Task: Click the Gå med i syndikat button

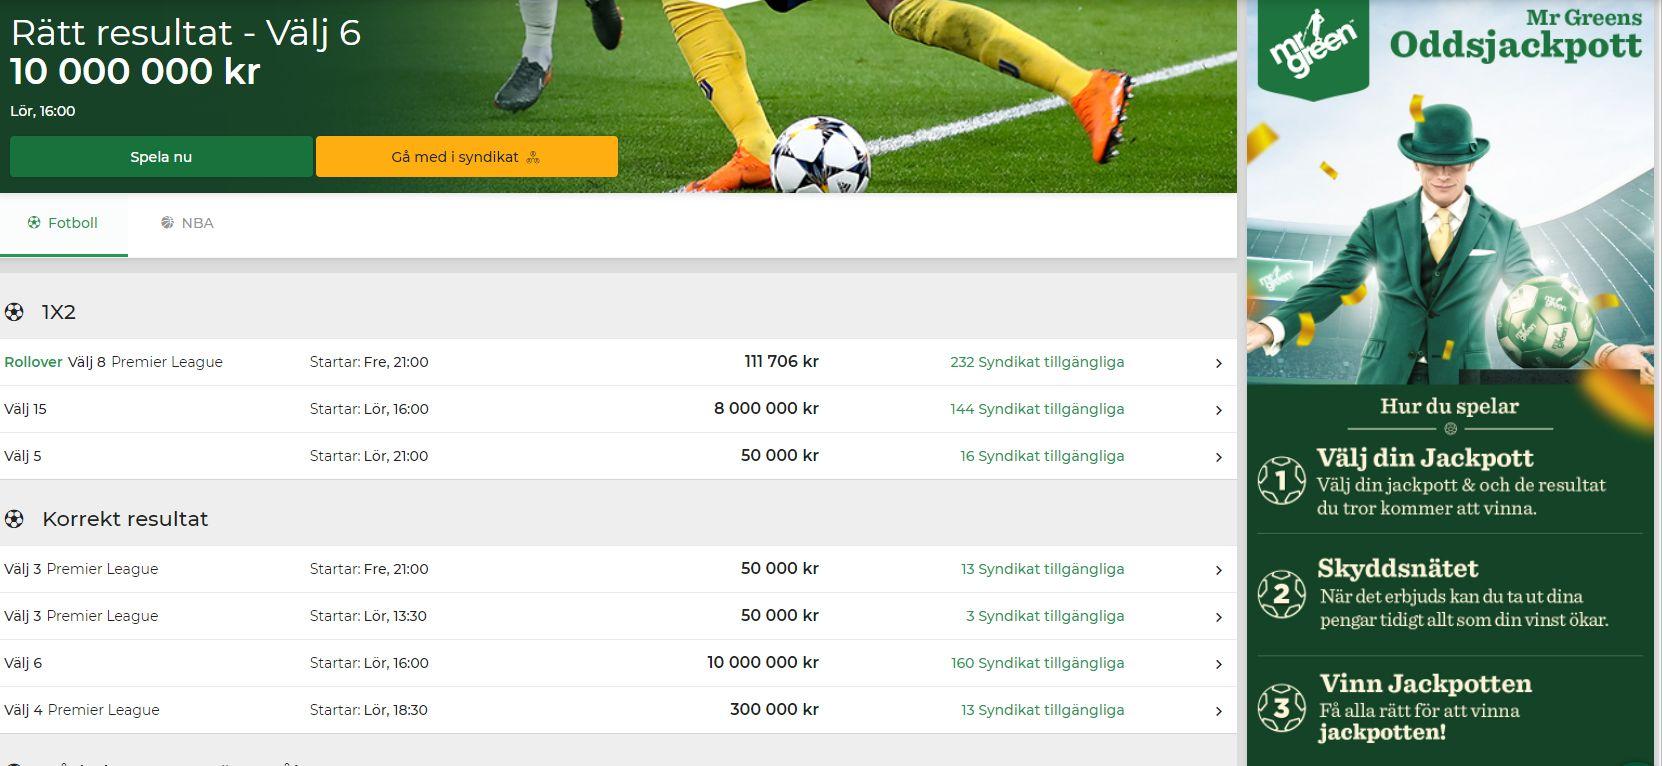Action: [467, 157]
